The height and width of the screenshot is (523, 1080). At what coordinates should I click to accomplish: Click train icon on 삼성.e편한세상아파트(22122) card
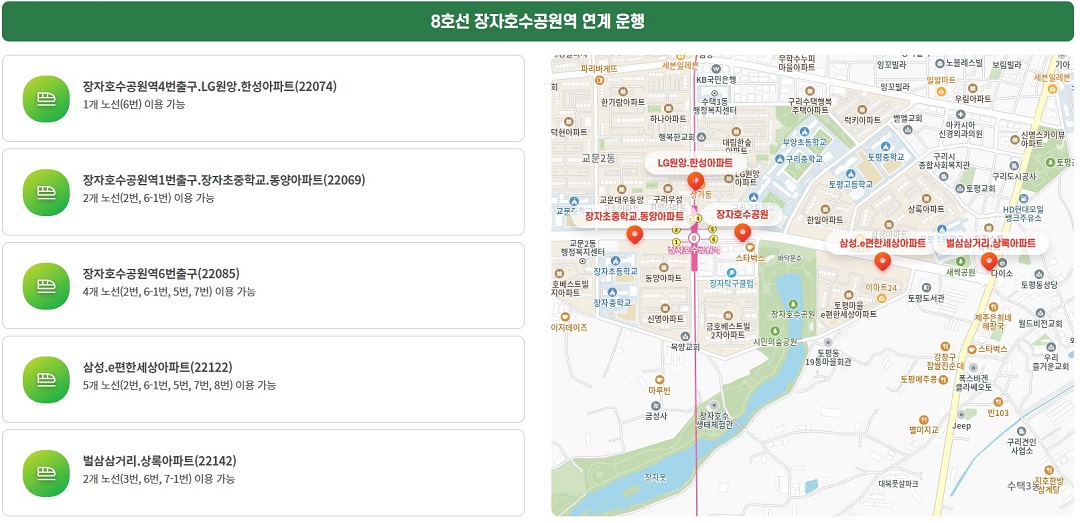(x=46, y=380)
